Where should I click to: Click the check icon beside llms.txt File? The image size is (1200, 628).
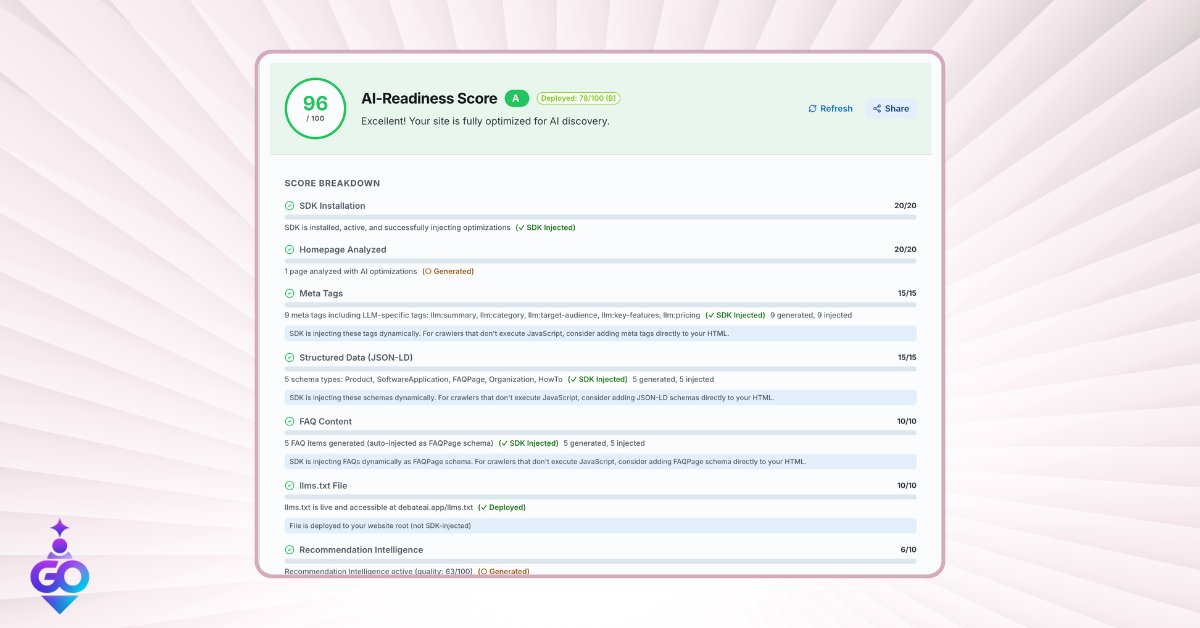pos(289,486)
